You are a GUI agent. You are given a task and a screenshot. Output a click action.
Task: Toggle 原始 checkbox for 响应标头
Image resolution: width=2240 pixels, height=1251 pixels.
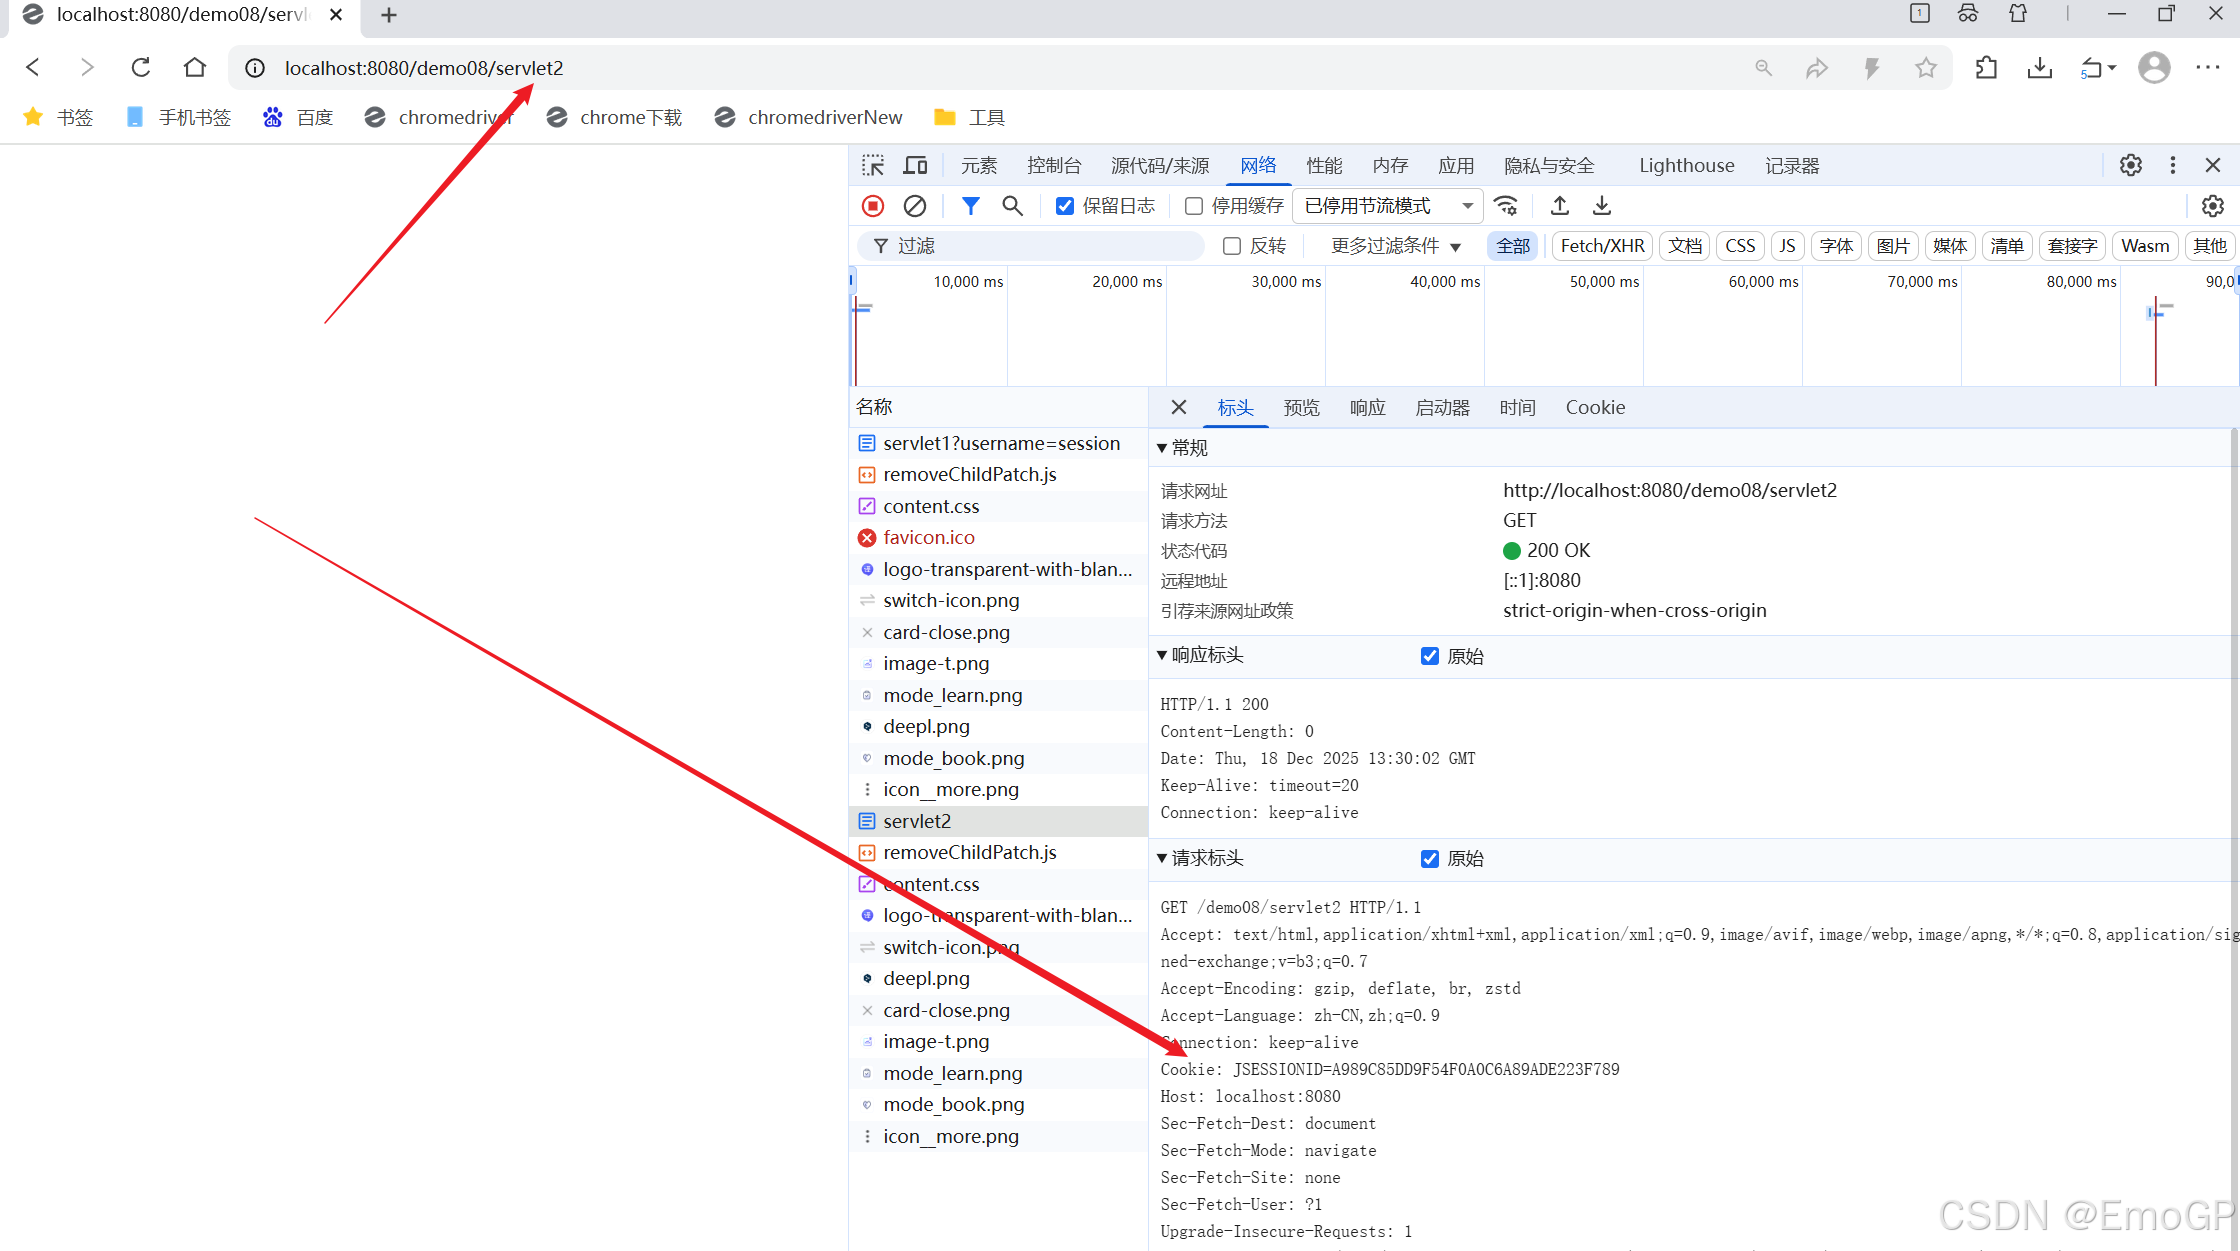click(1430, 656)
